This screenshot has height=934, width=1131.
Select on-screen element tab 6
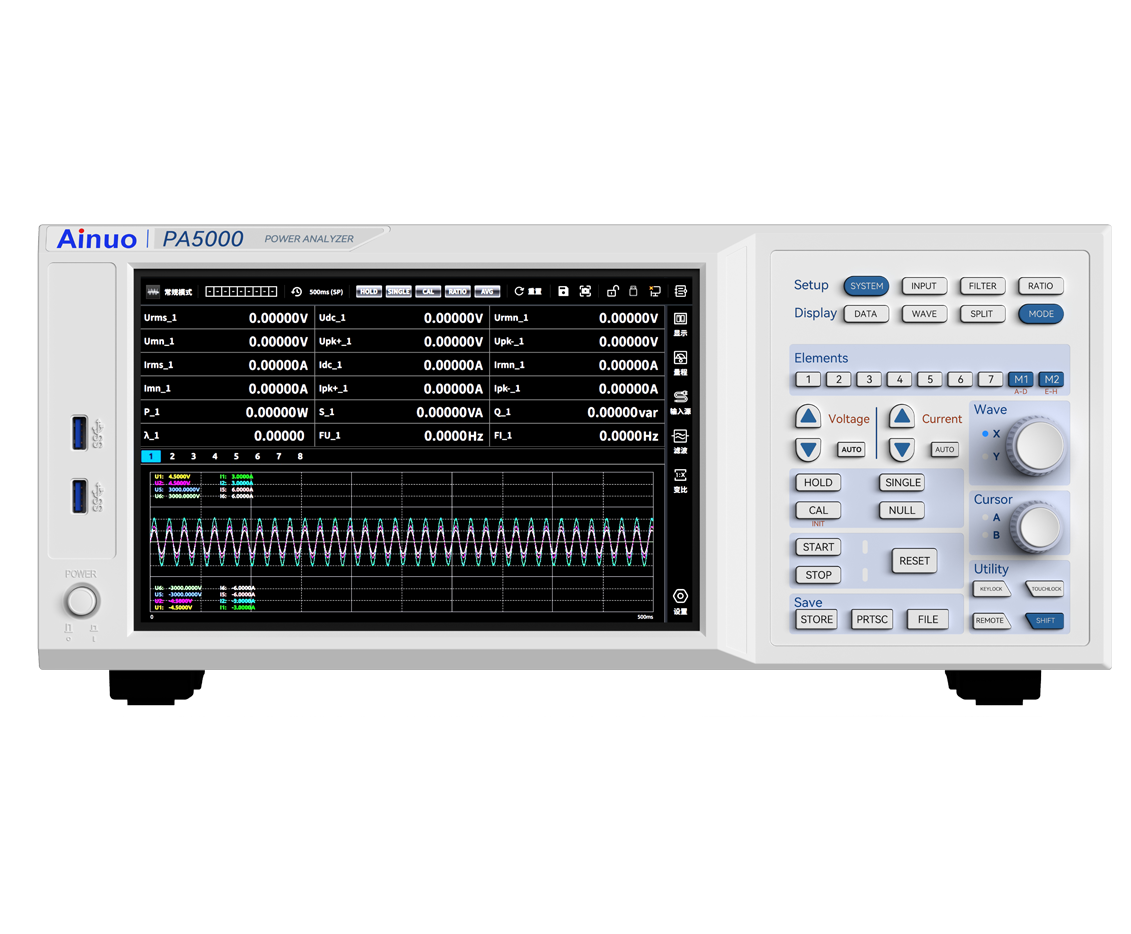tap(258, 456)
